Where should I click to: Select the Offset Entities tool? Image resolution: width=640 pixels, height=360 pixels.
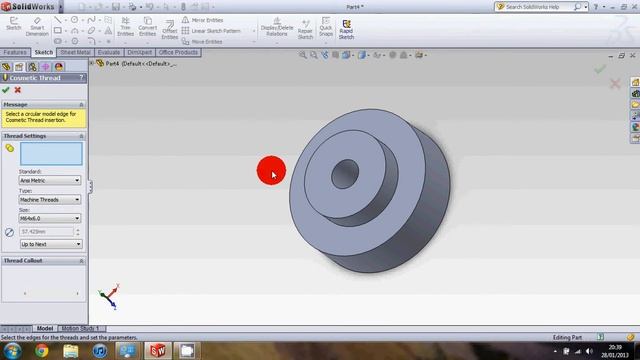coord(169,30)
